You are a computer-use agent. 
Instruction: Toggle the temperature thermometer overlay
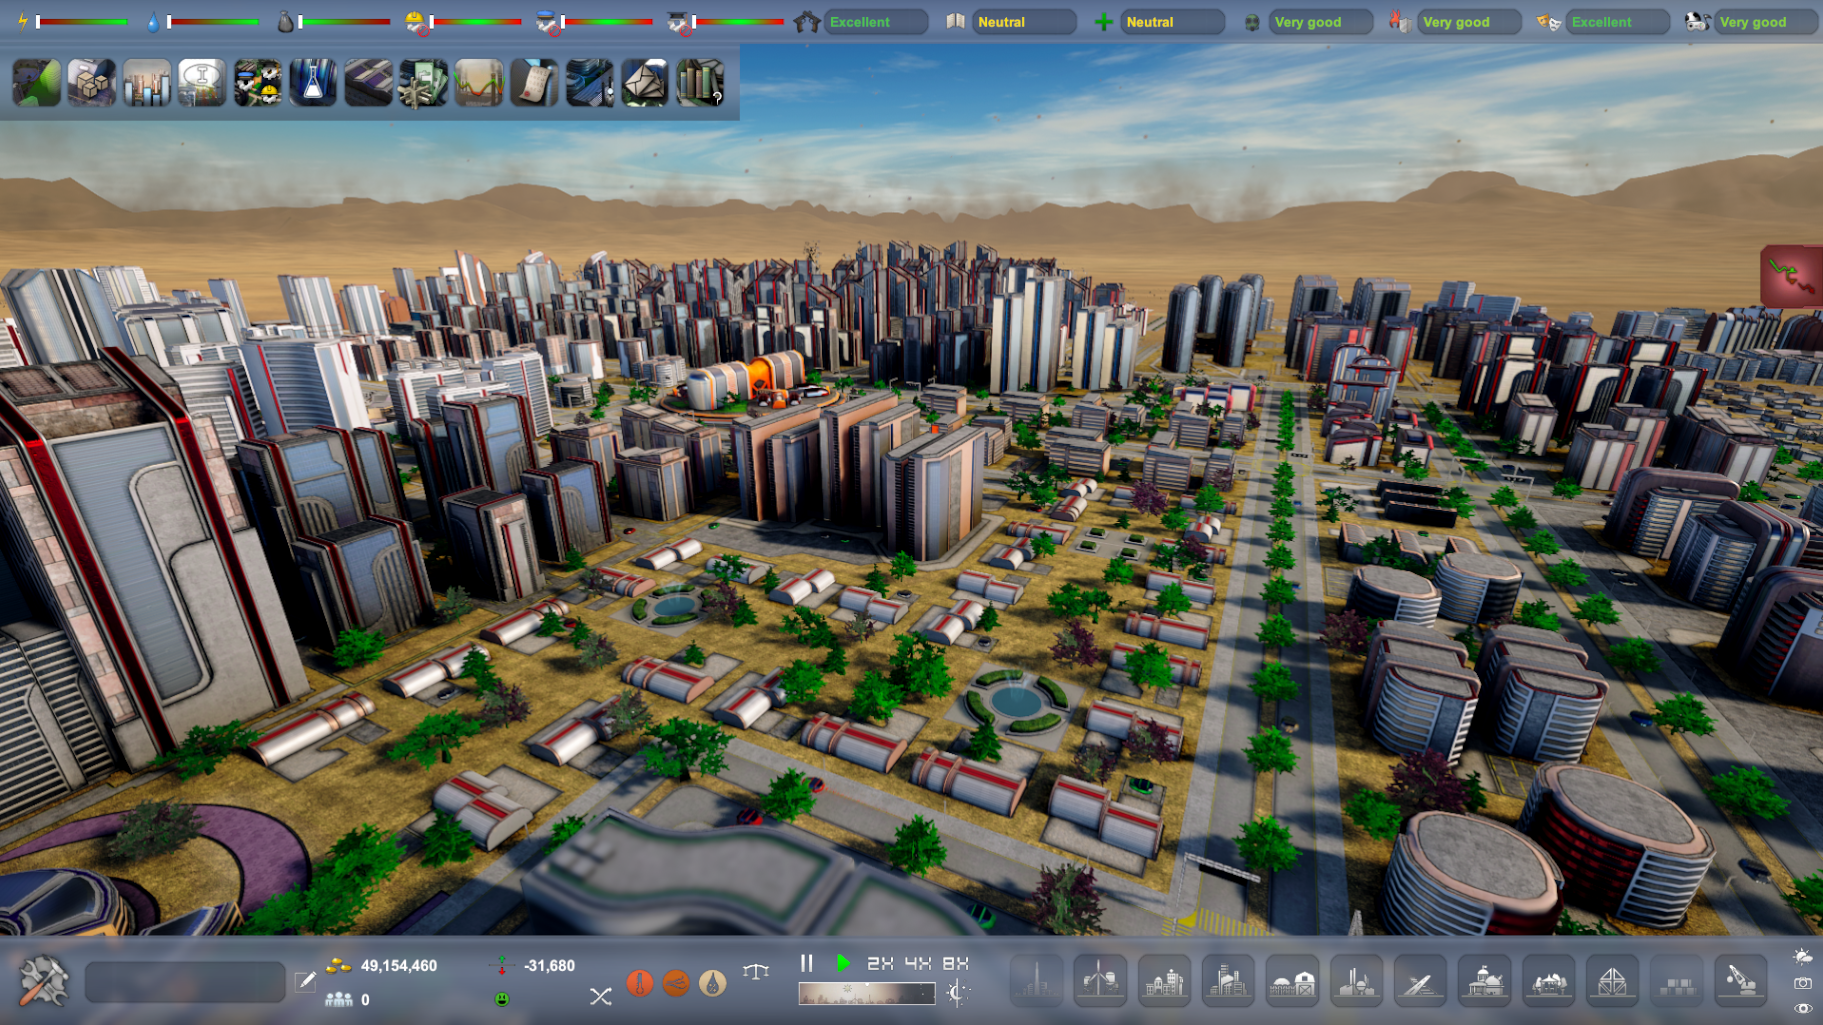pos(640,983)
